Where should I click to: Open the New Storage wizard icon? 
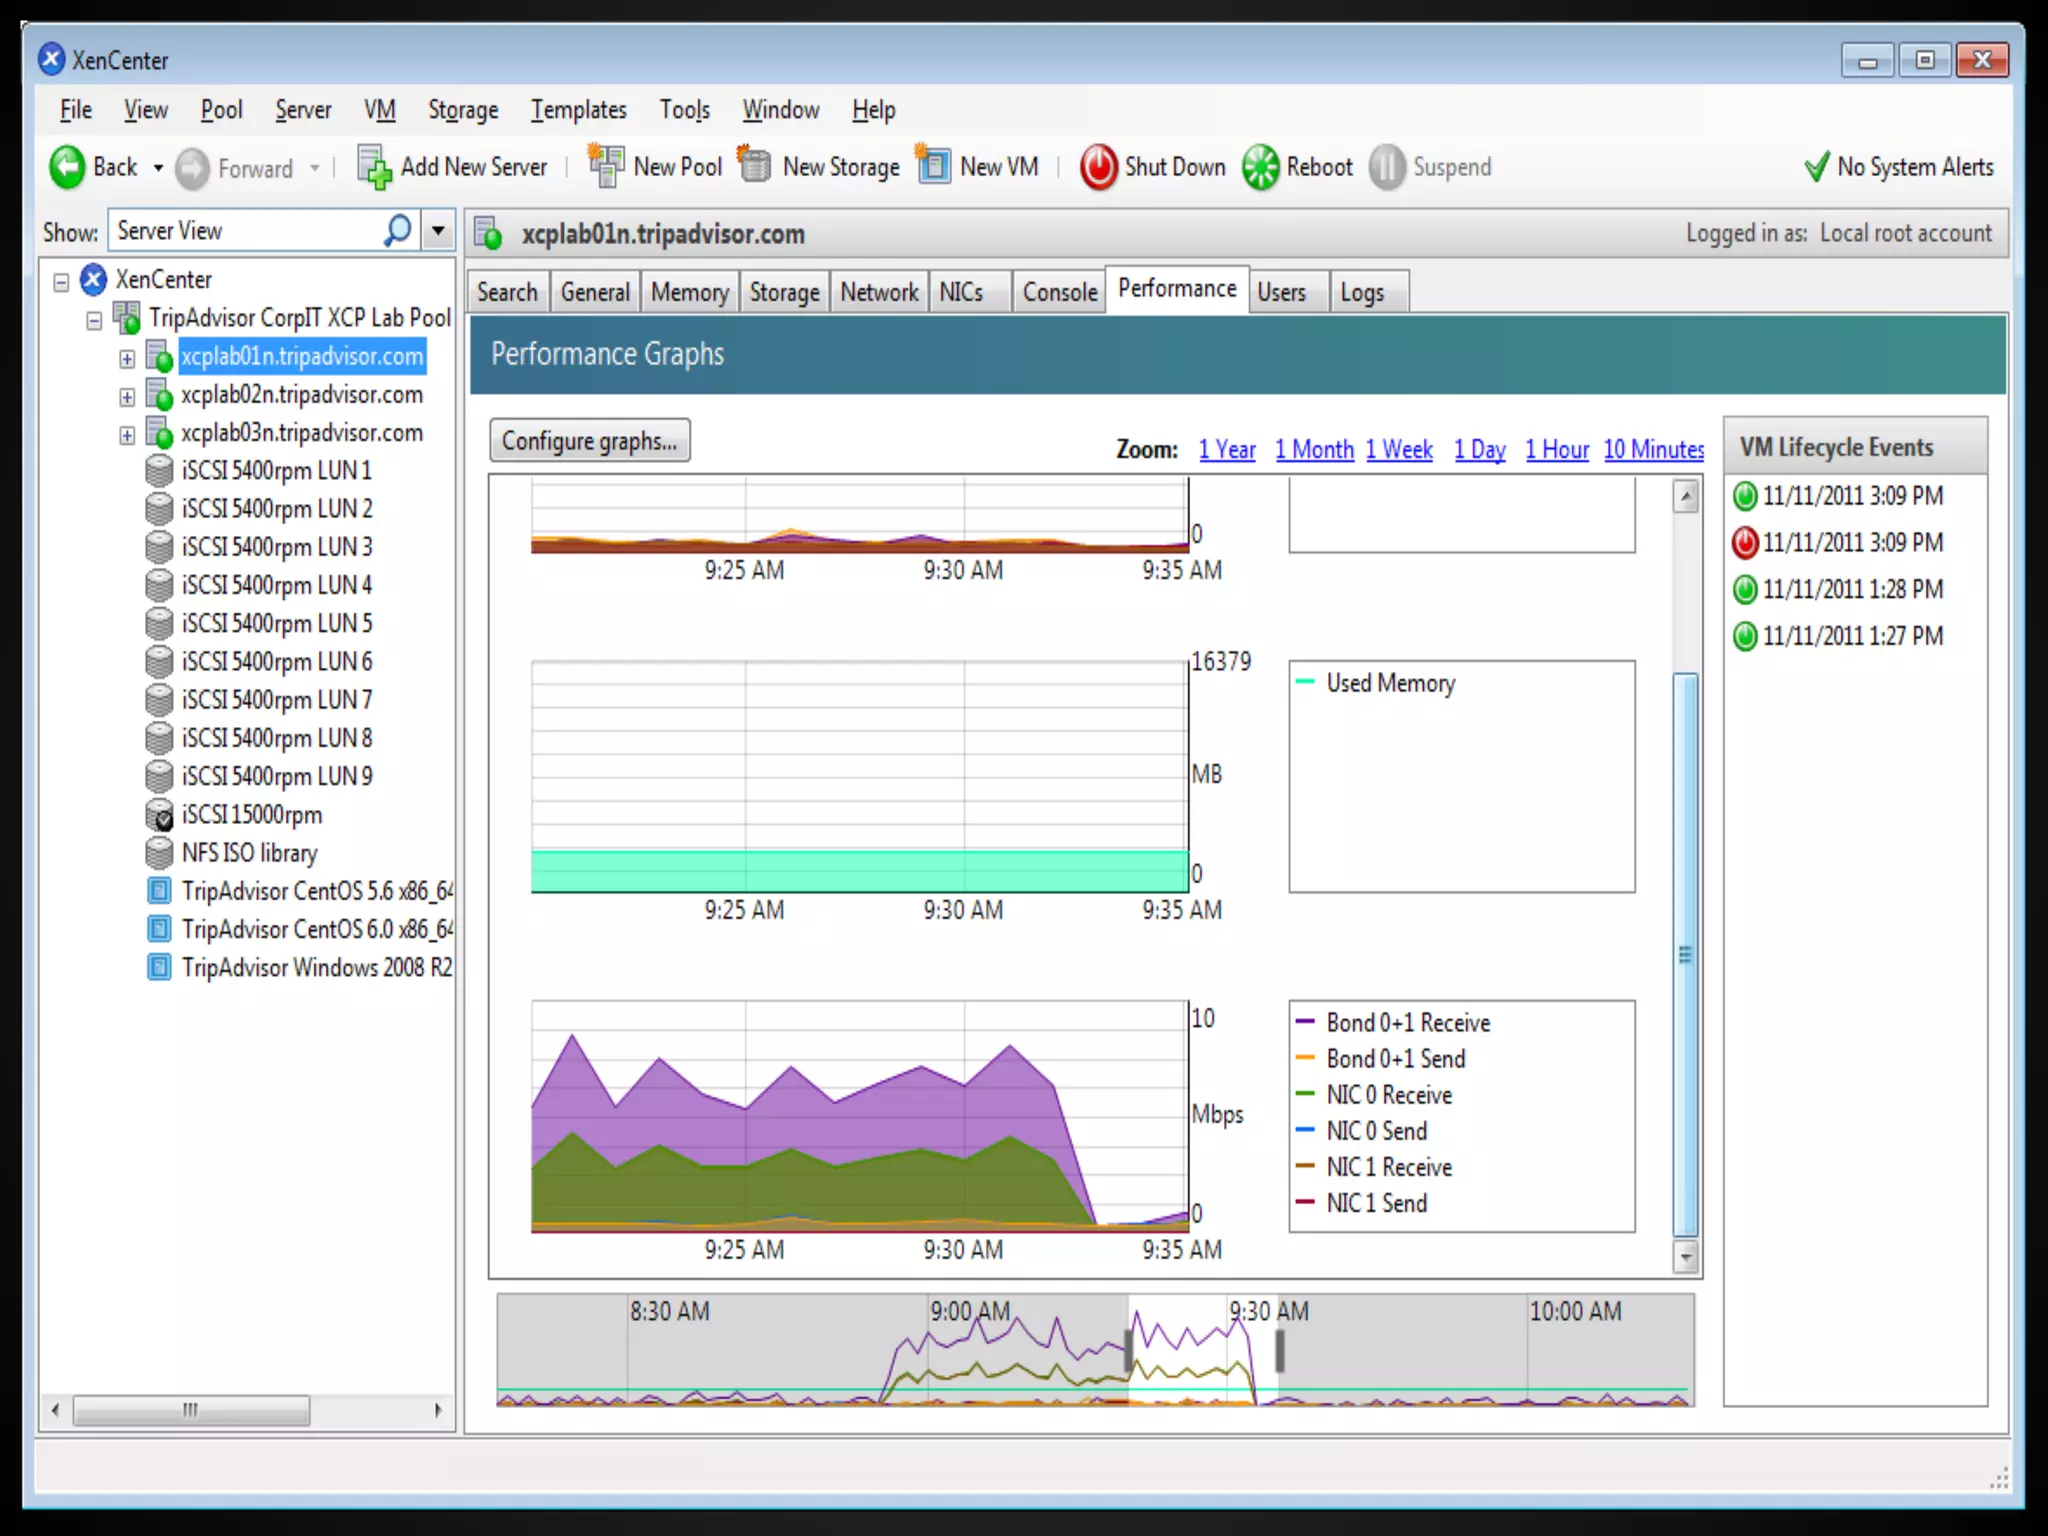(755, 166)
